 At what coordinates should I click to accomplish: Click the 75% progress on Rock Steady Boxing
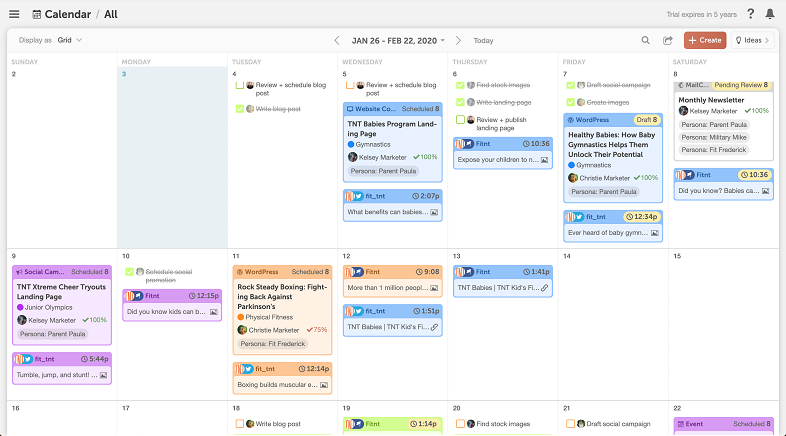pyautogui.click(x=317, y=330)
